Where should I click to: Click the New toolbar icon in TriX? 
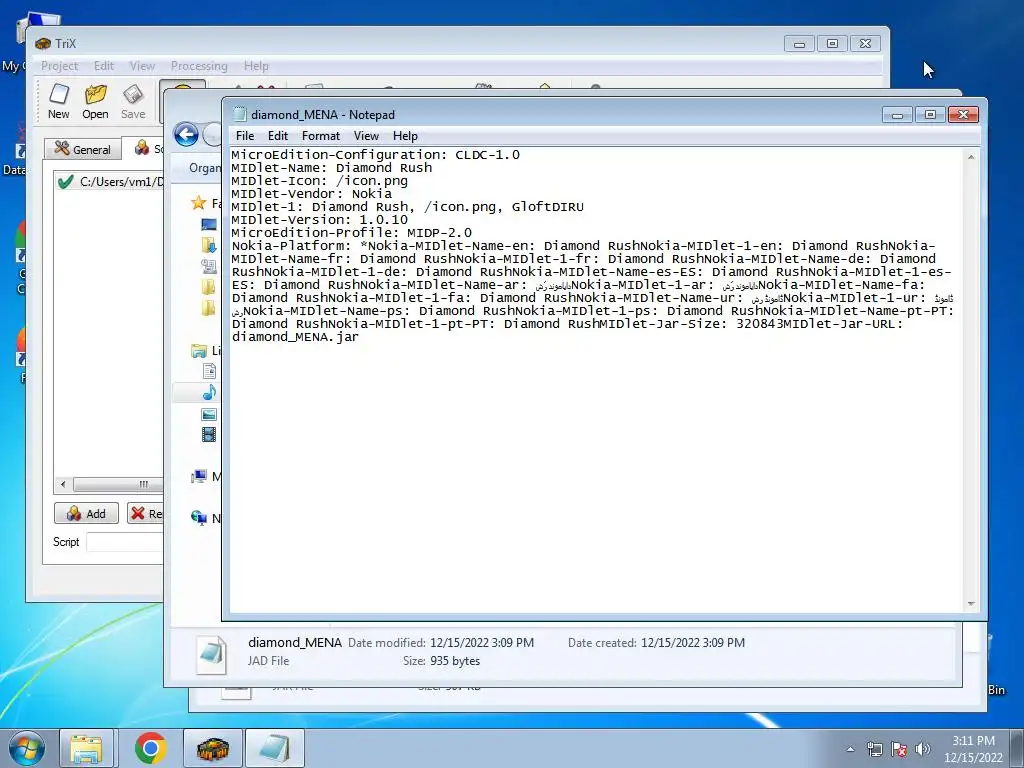59,101
